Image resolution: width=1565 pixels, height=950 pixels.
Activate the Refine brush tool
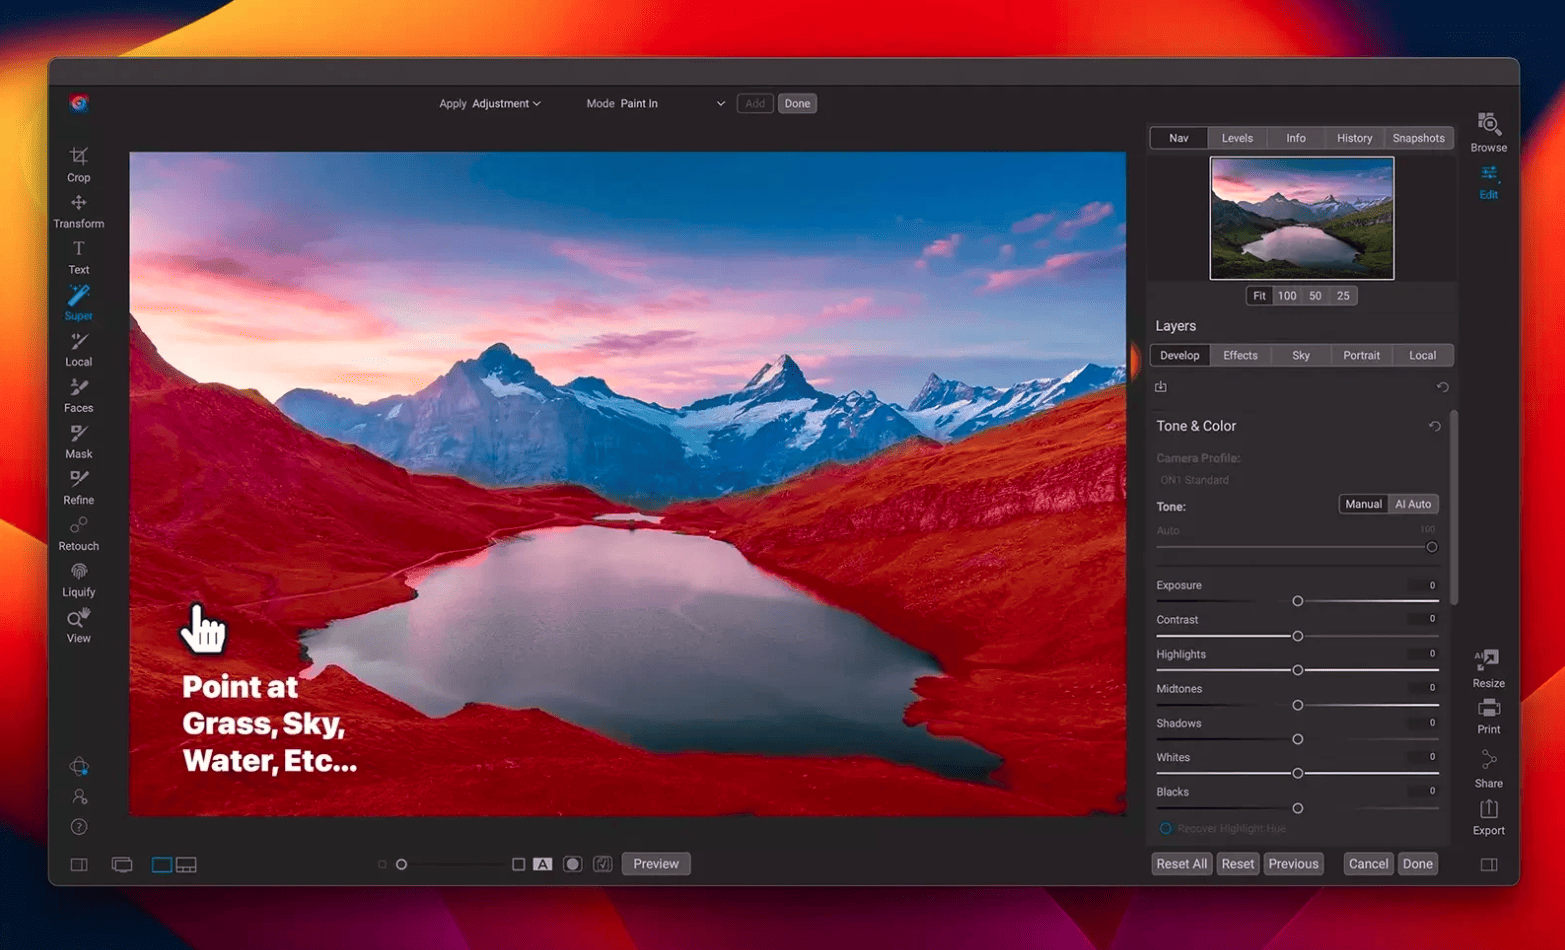coord(79,487)
